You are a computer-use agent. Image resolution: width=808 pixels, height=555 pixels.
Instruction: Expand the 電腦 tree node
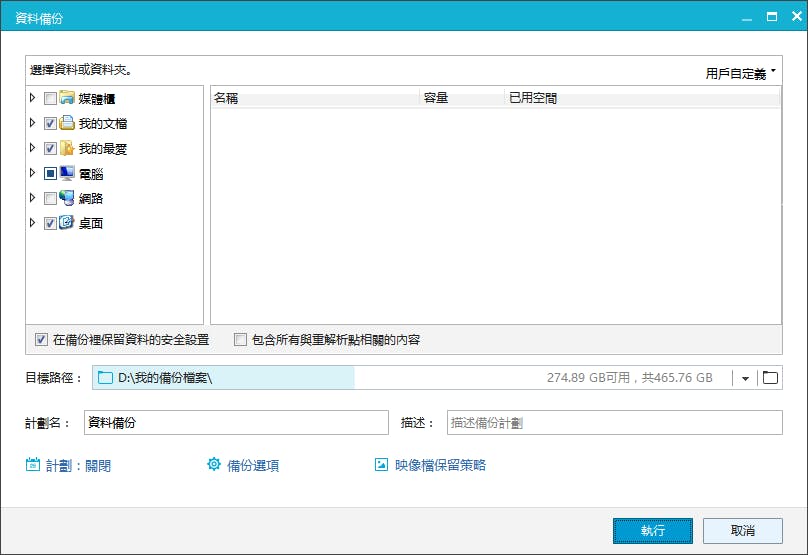coord(32,173)
